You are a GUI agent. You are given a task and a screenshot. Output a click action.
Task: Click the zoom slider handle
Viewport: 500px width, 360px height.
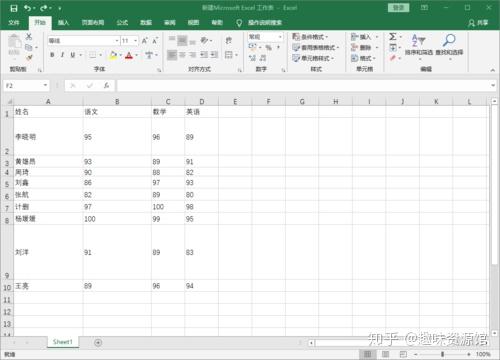point(442,354)
